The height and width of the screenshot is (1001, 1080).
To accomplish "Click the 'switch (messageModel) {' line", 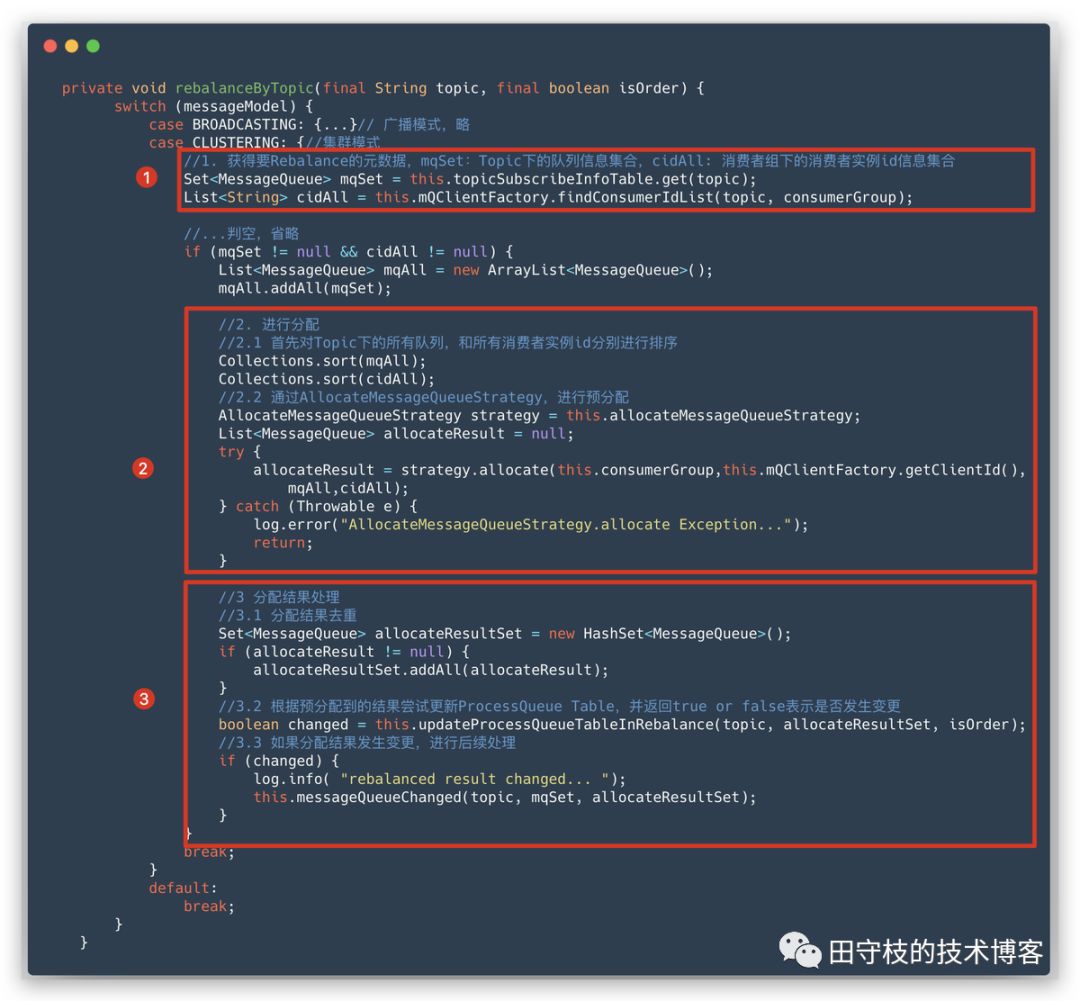I will [214, 107].
